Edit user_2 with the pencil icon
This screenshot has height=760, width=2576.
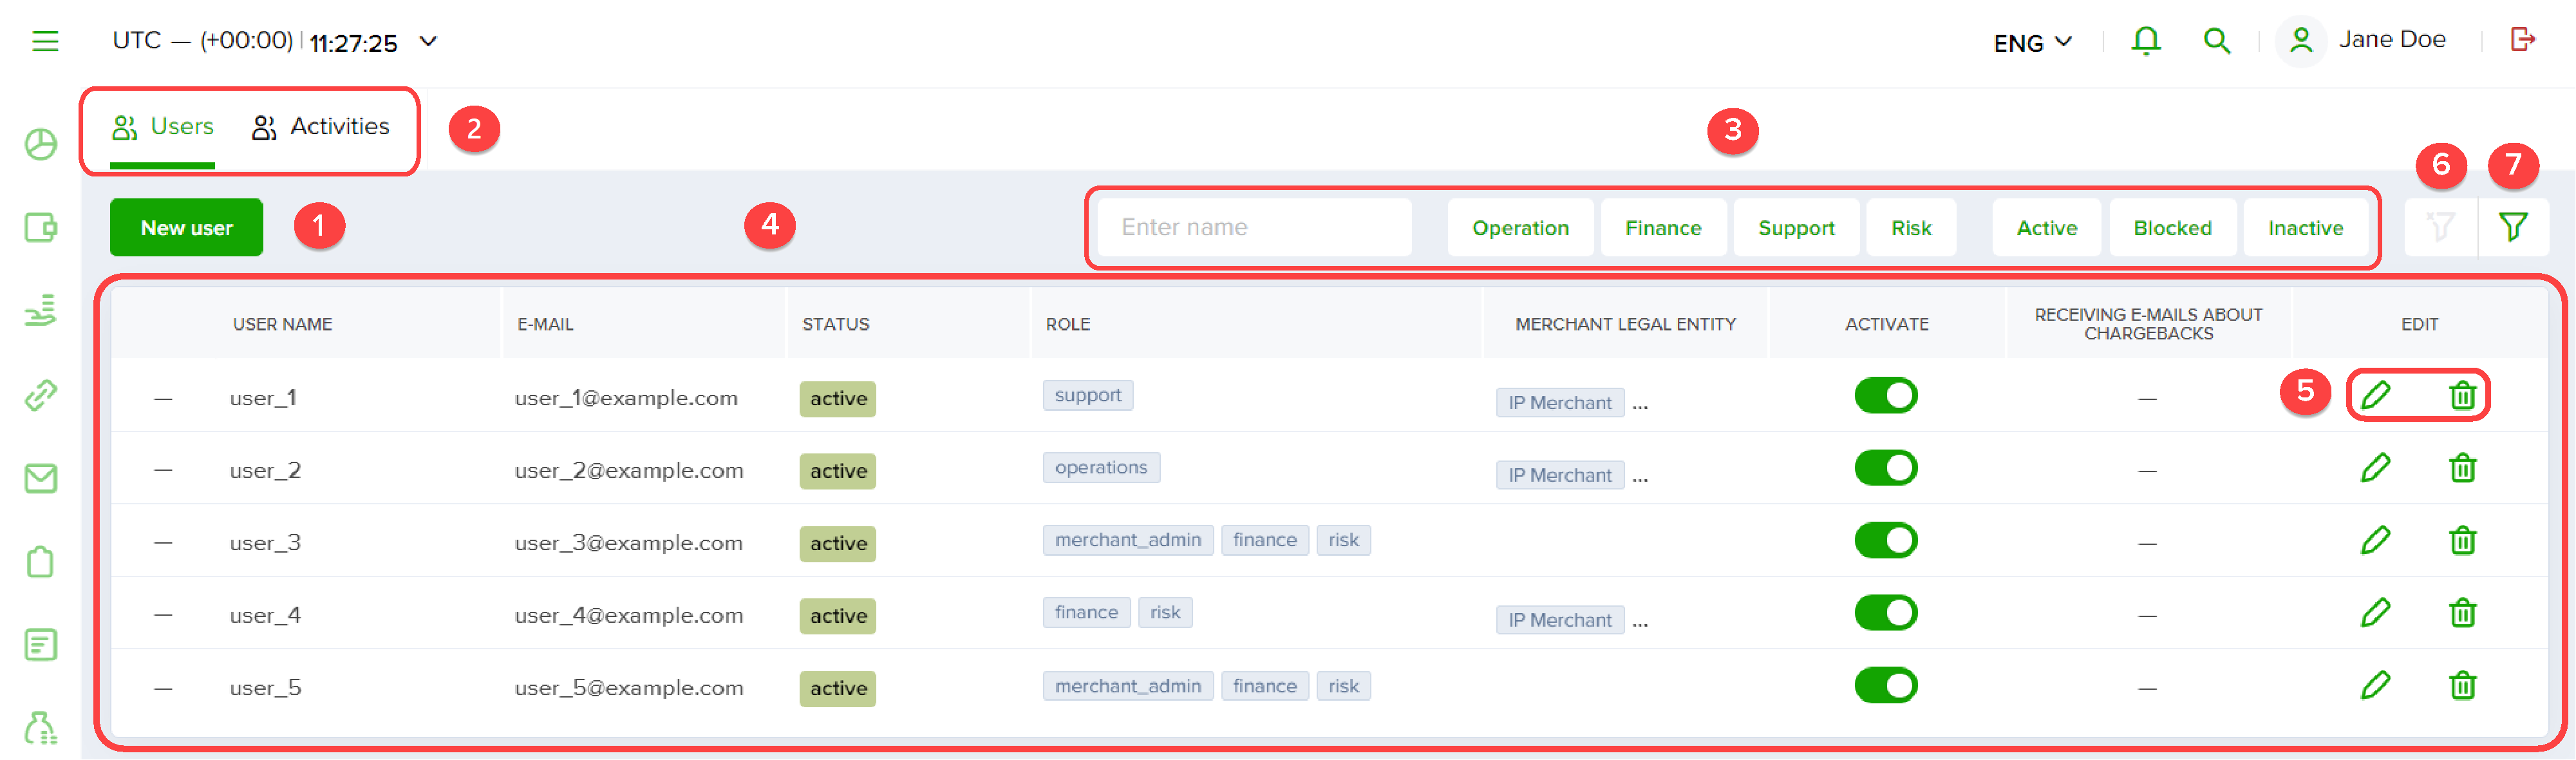pyautogui.click(x=2375, y=468)
